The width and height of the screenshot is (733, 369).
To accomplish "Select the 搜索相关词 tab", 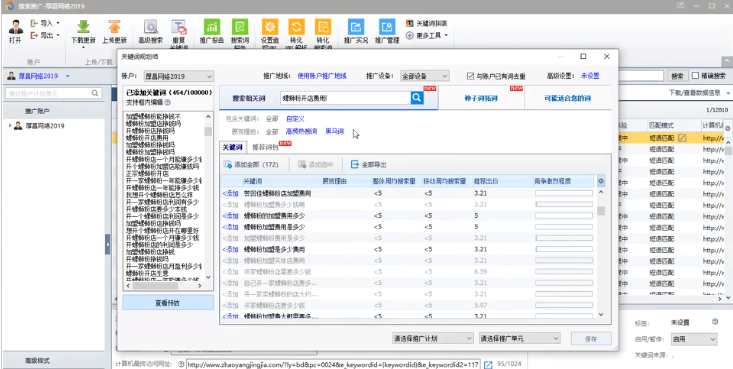I will pyautogui.click(x=249, y=98).
